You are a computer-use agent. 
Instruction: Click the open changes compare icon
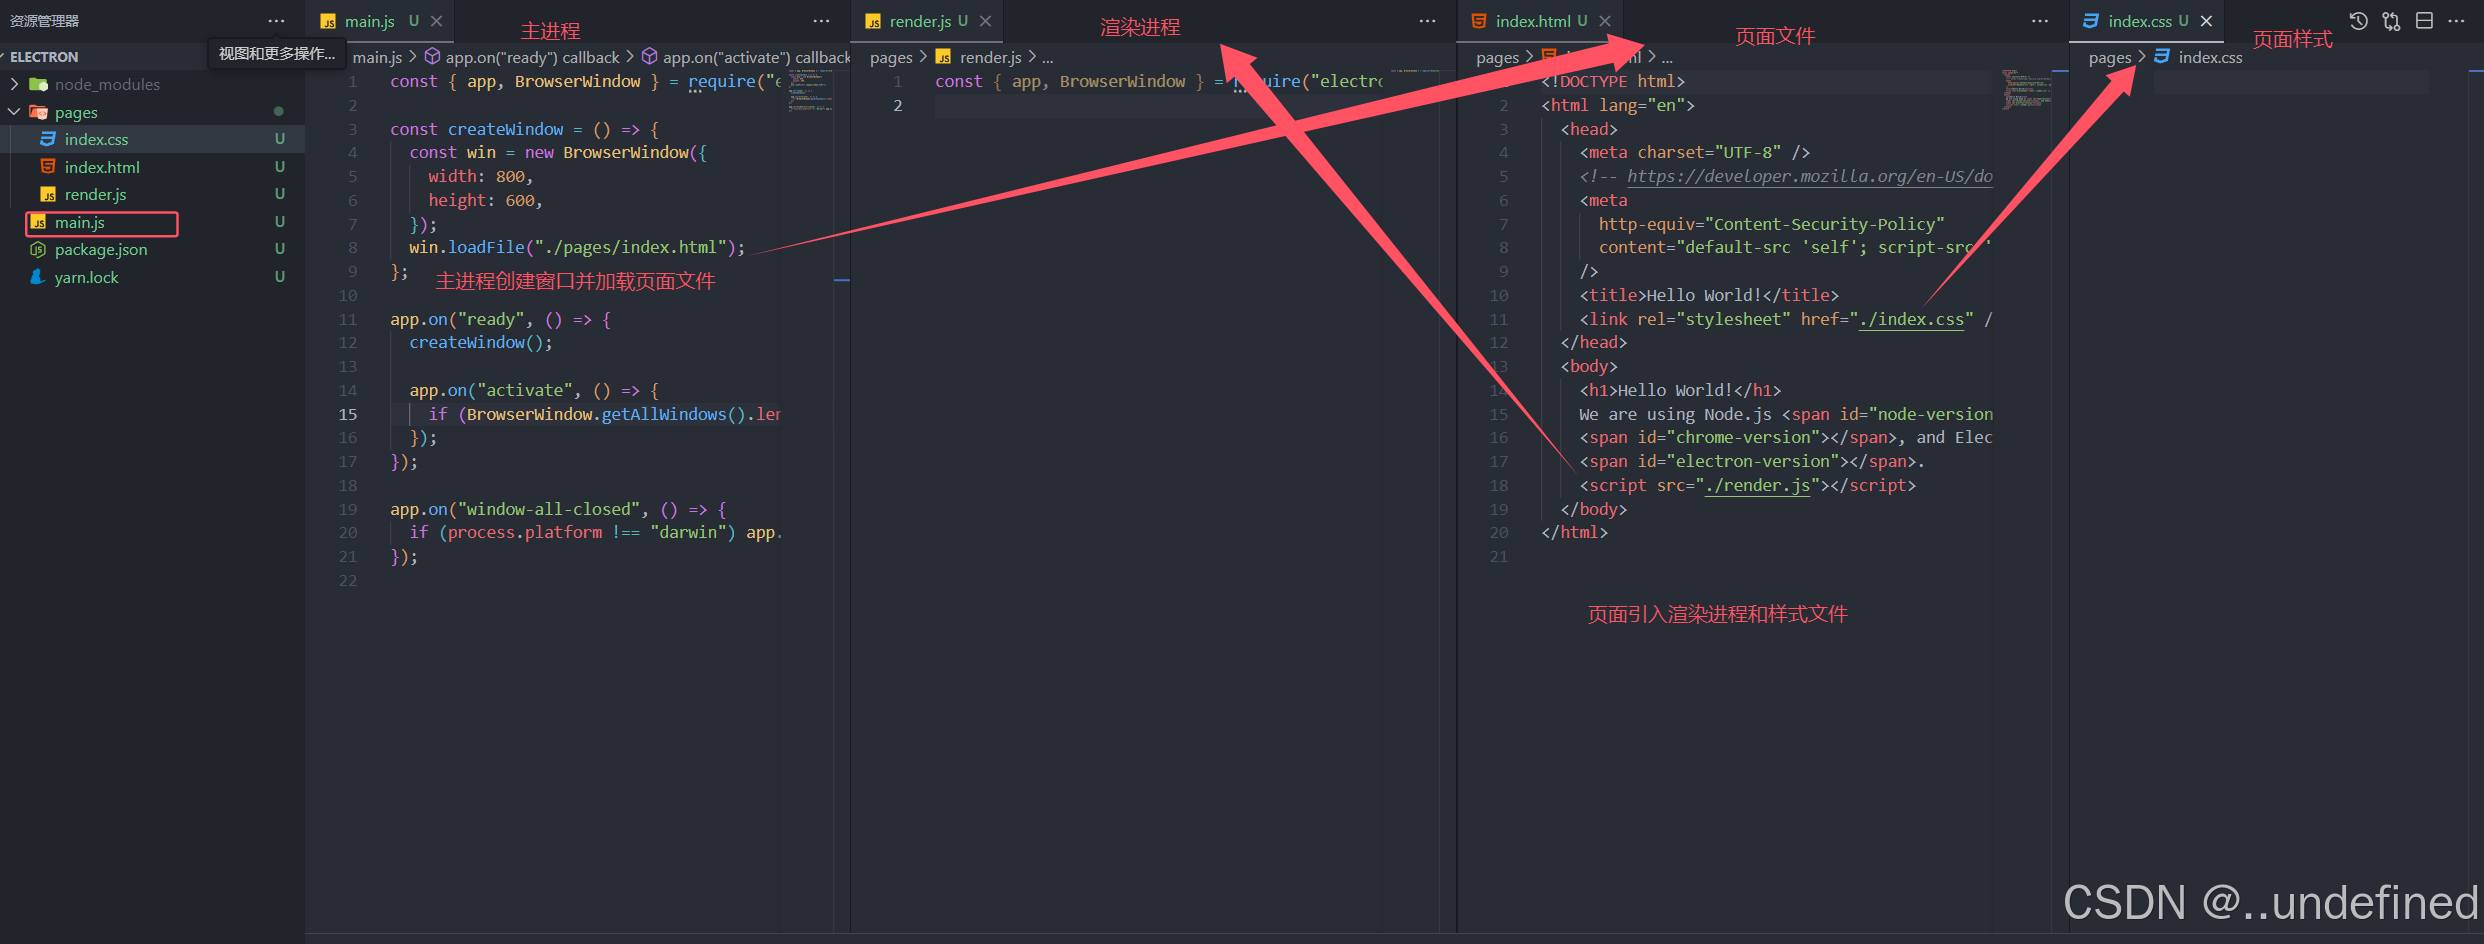tap(2391, 21)
